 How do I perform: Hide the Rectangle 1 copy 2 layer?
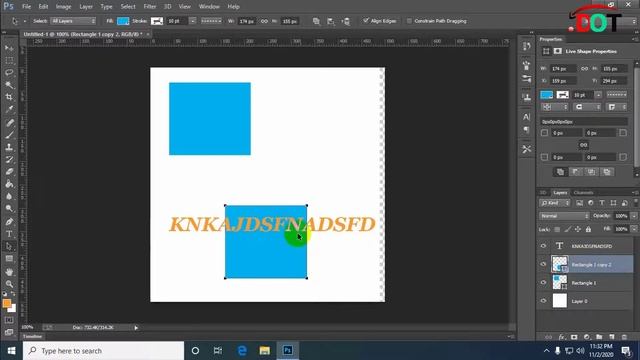click(543, 264)
